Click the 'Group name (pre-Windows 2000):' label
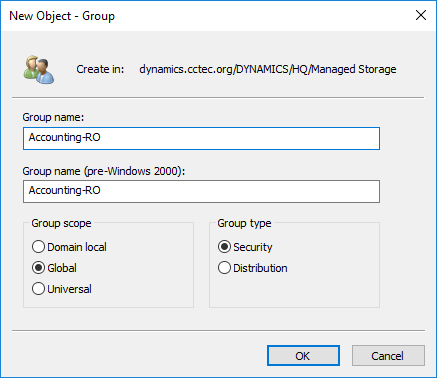This screenshot has height=378, width=437. 104,171
